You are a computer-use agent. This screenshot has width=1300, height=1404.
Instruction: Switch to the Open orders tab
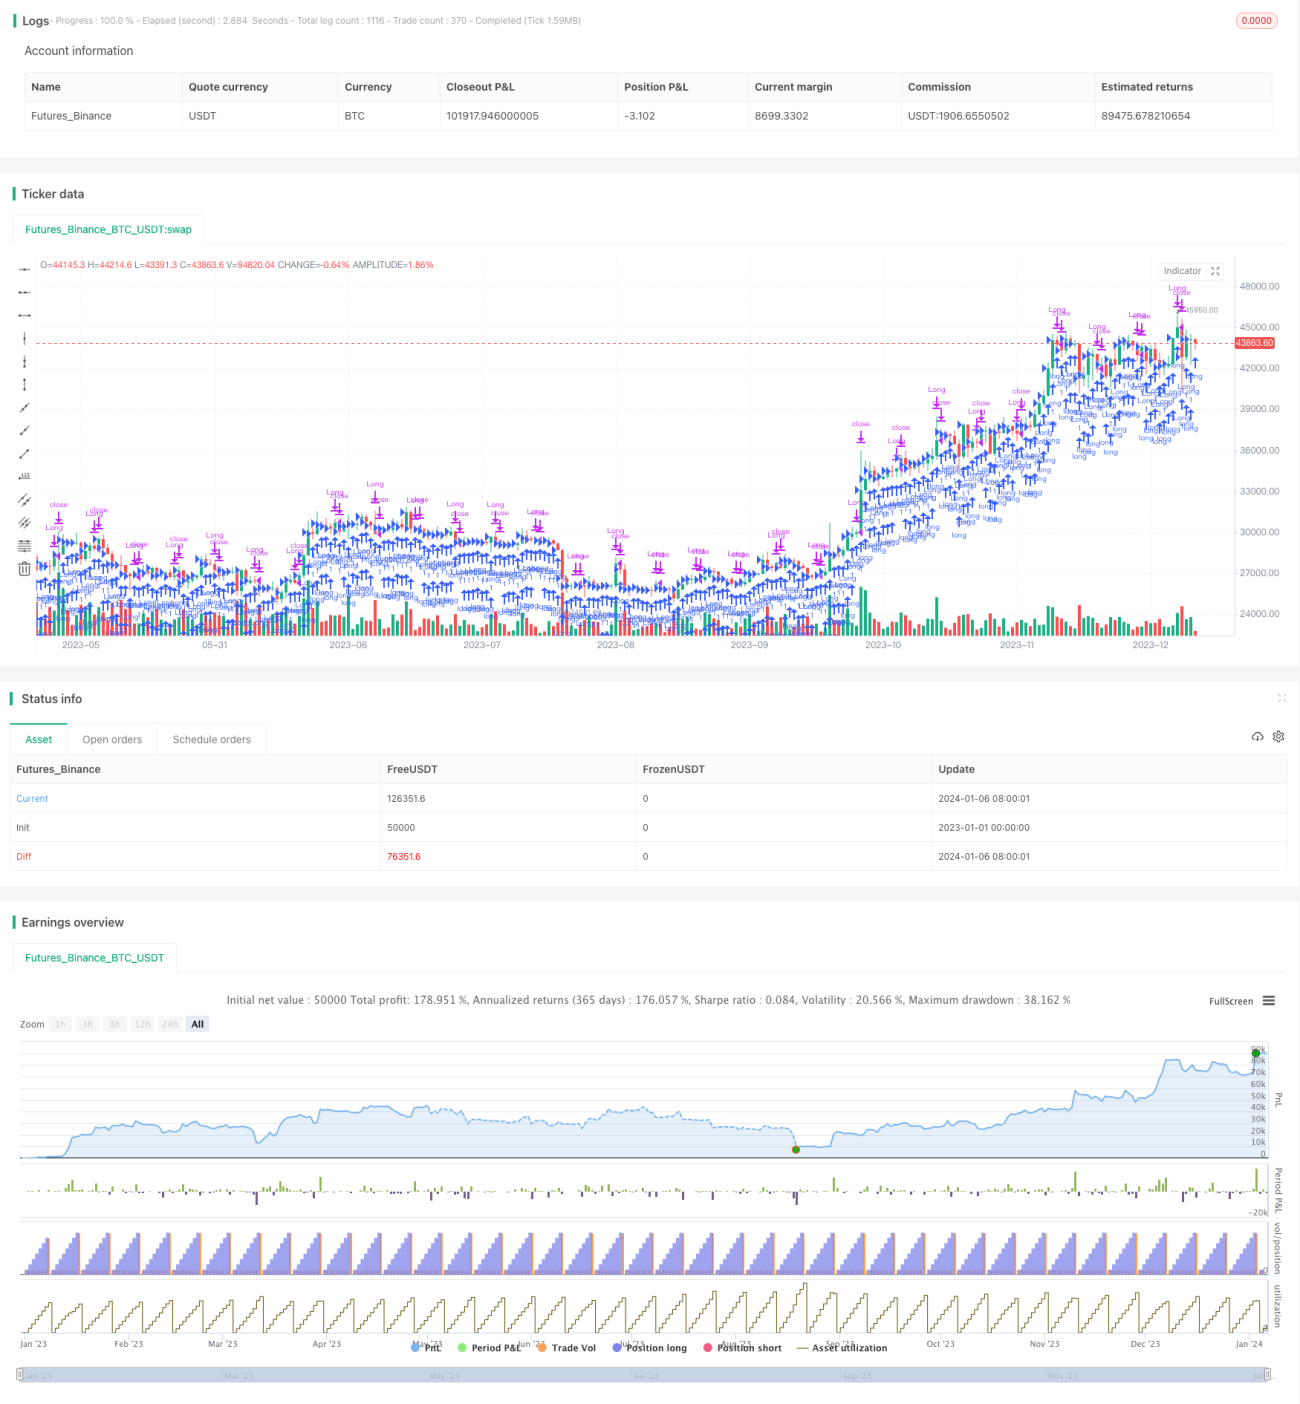pos(112,740)
